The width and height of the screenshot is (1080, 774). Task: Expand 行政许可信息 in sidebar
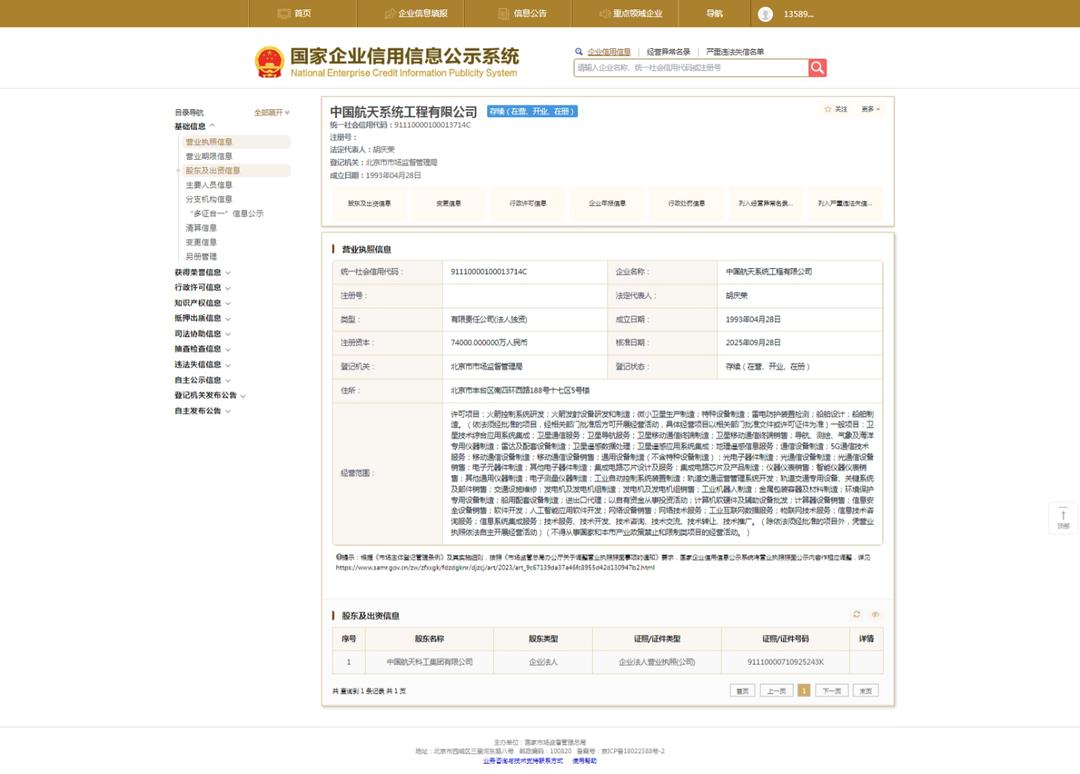(x=202, y=287)
